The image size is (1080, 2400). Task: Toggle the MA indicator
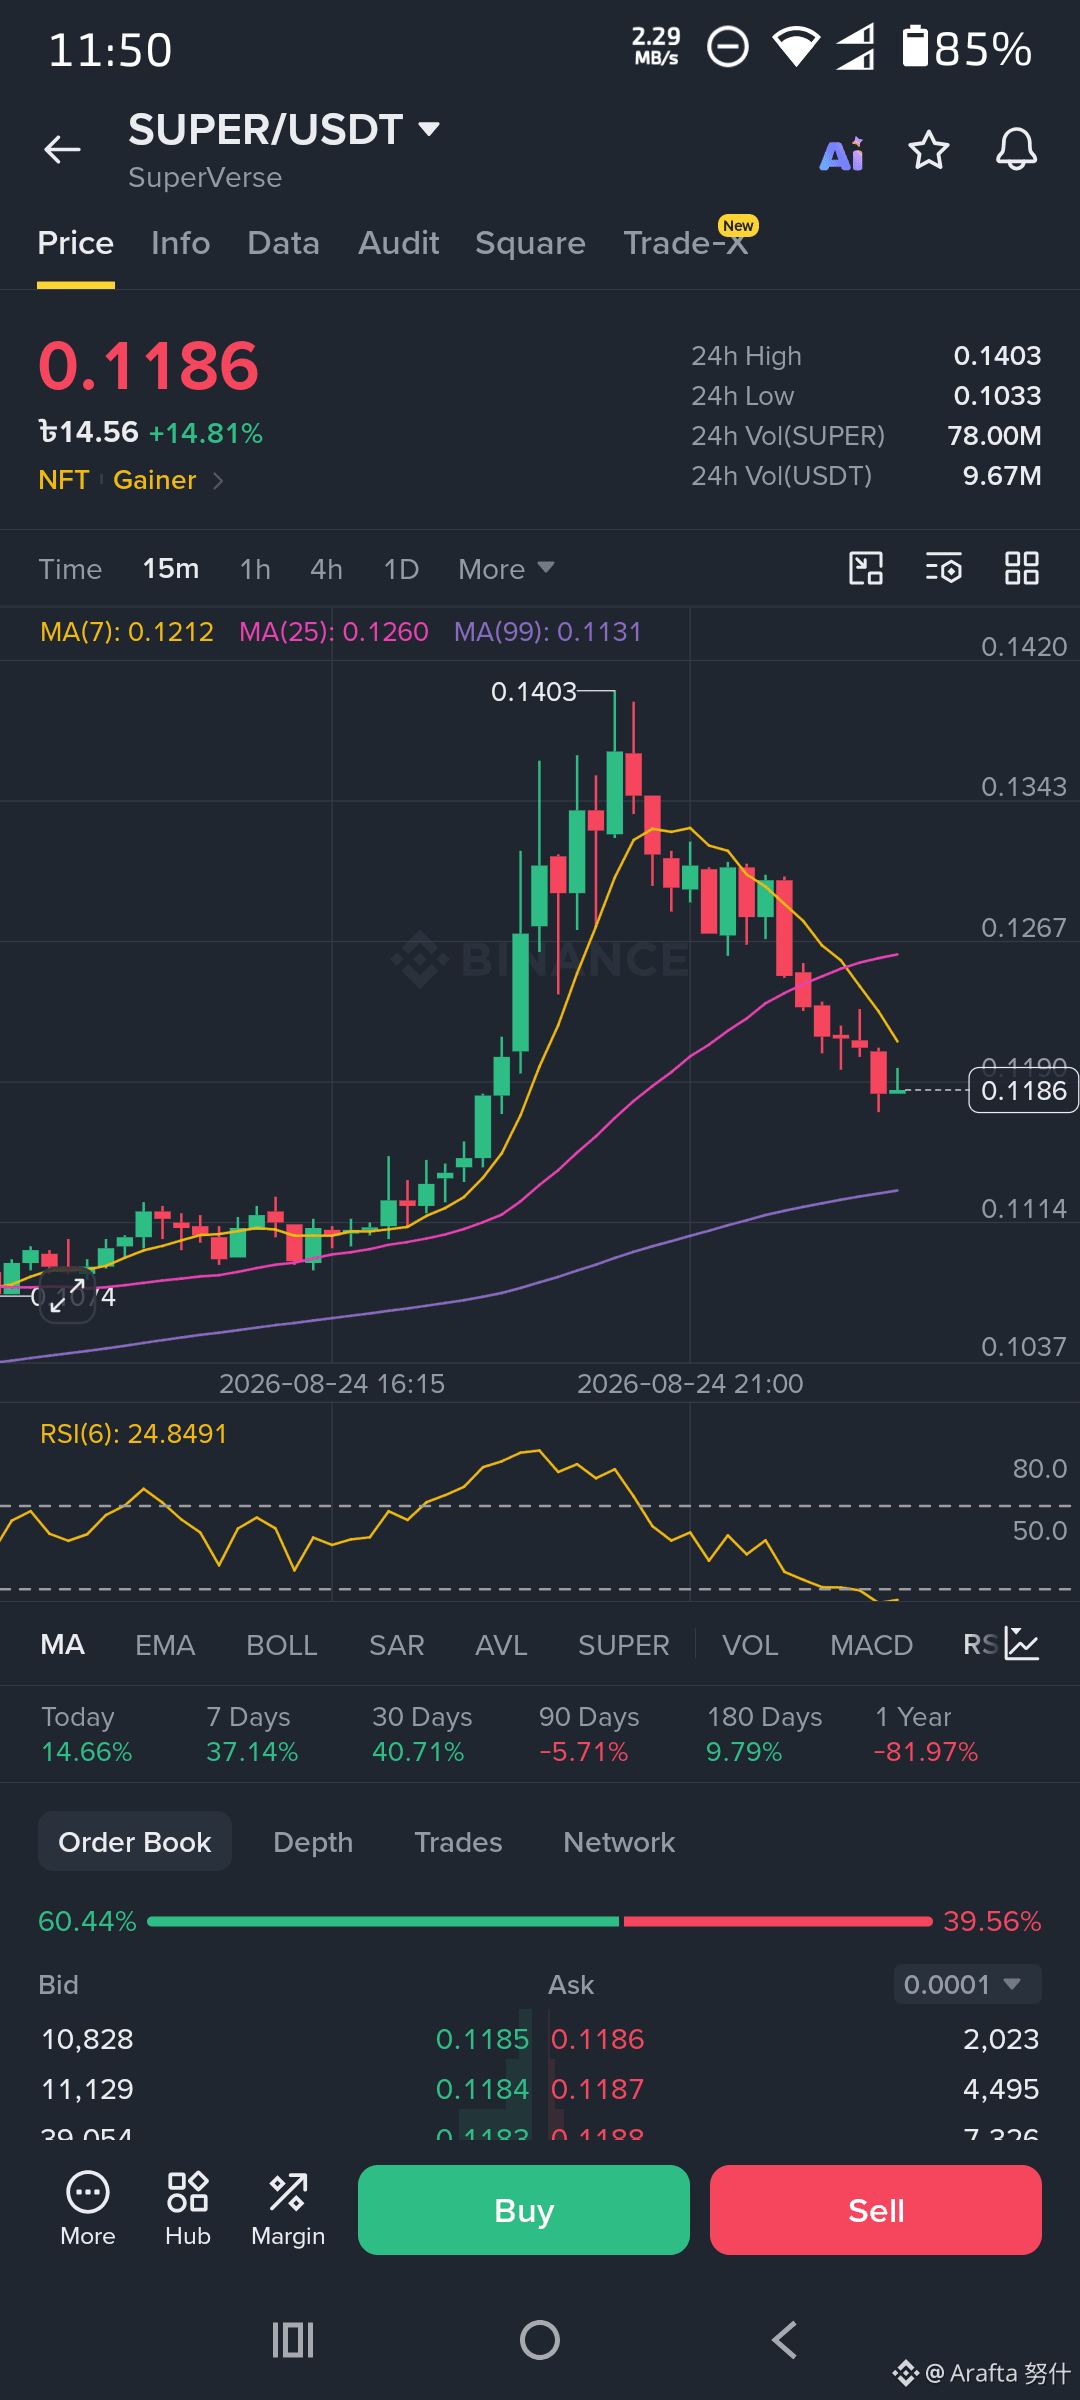coord(63,1645)
